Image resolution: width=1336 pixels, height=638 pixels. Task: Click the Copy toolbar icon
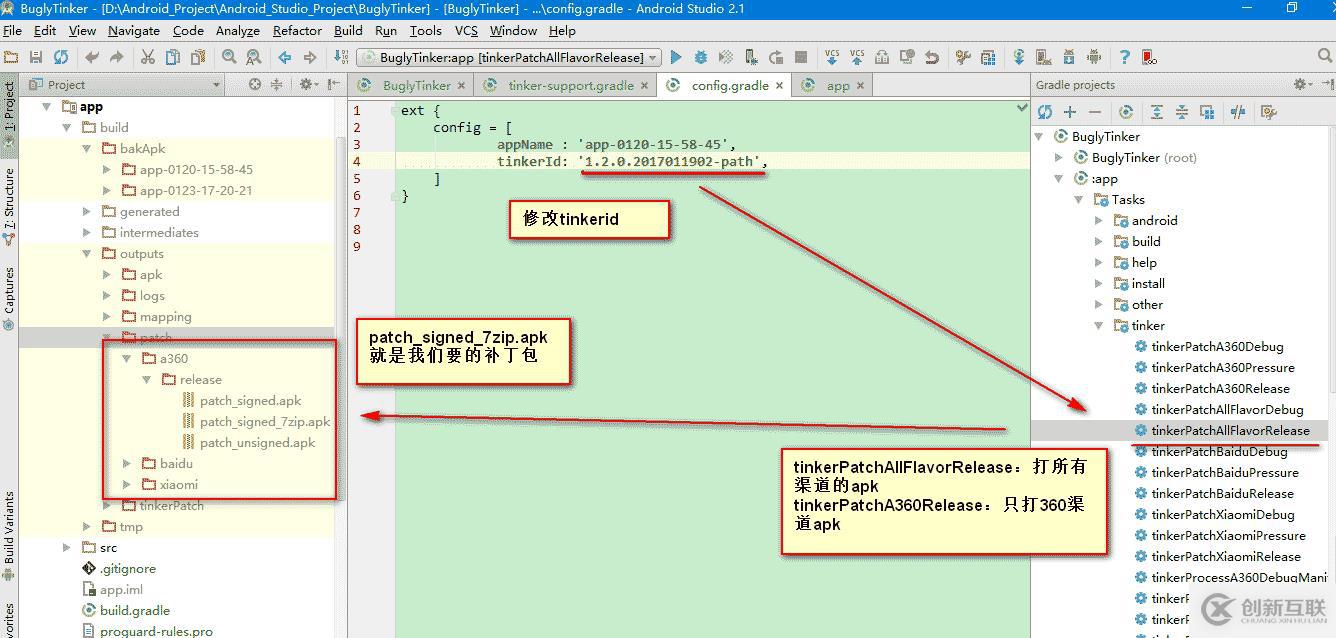[x=173, y=57]
